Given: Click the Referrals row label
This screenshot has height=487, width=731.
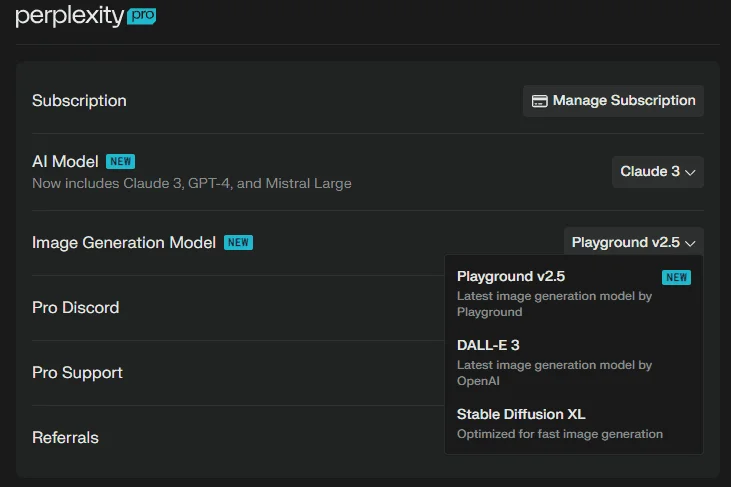Looking at the screenshot, I should (65, 438).
